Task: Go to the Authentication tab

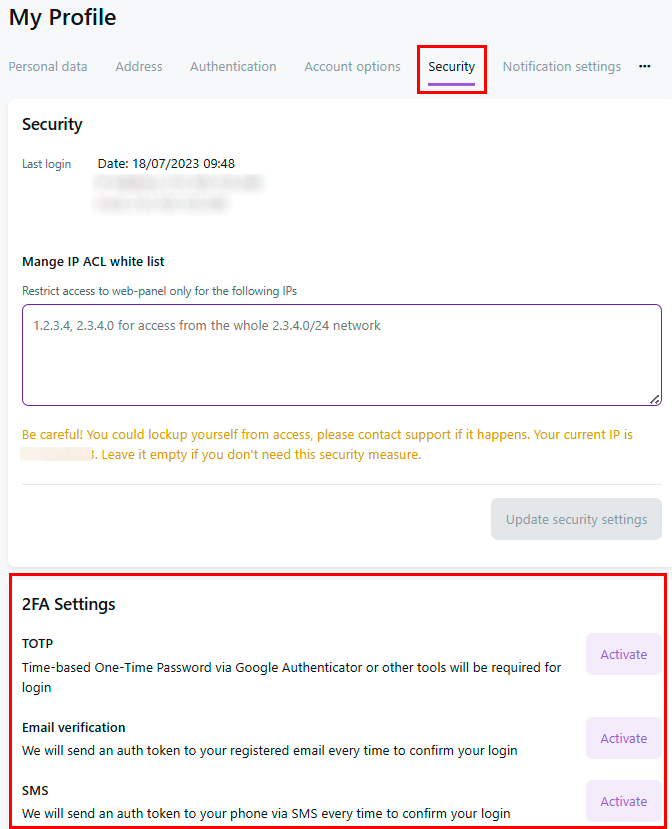Action: pos(233,67)
